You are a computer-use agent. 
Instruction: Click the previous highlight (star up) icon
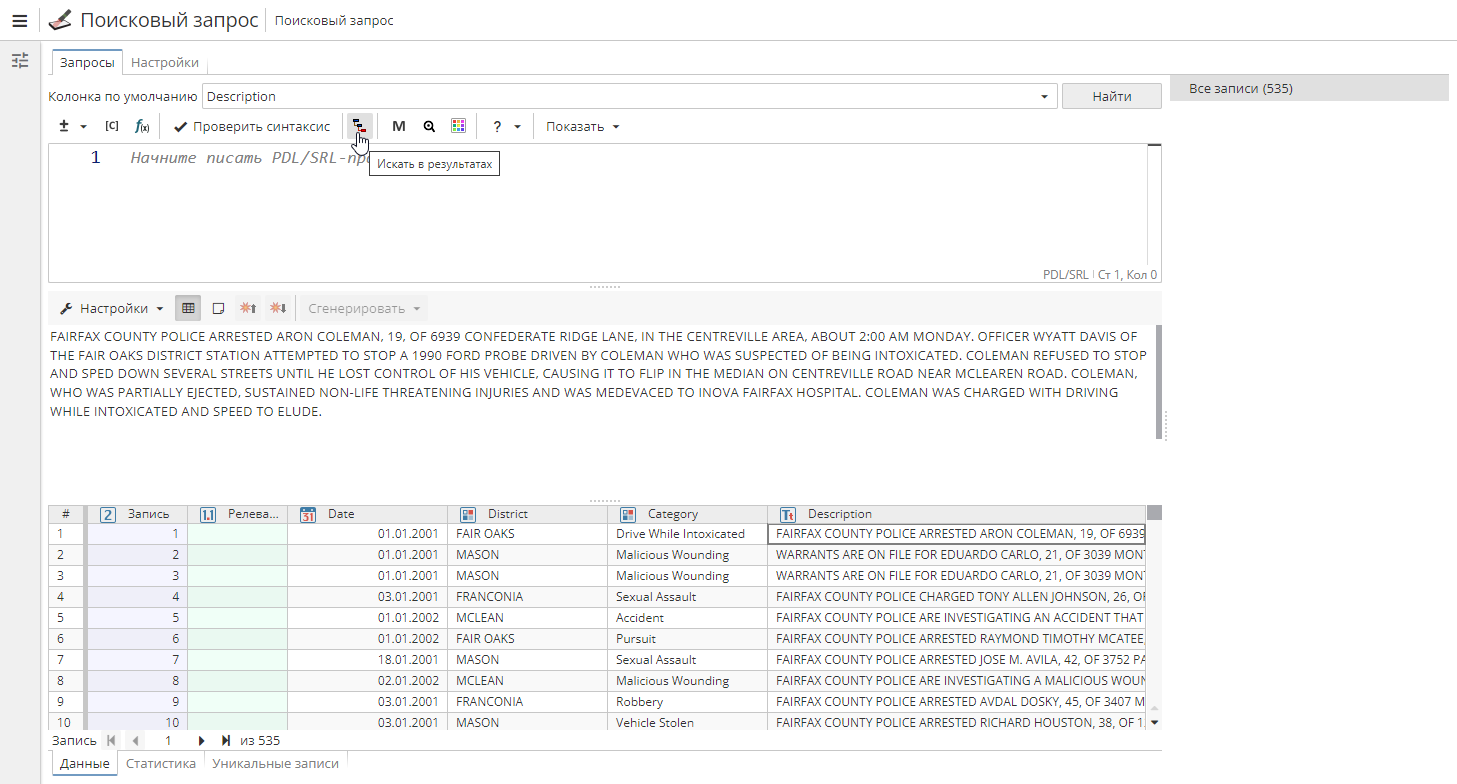[248, 308]
